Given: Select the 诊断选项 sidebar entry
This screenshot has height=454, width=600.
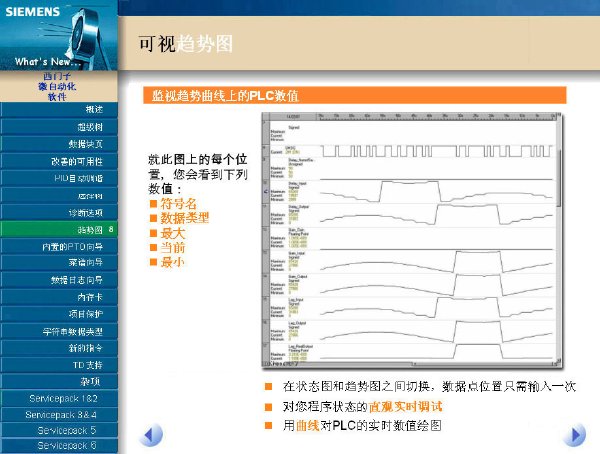Looking at the screenshot, I should [59, 213].
